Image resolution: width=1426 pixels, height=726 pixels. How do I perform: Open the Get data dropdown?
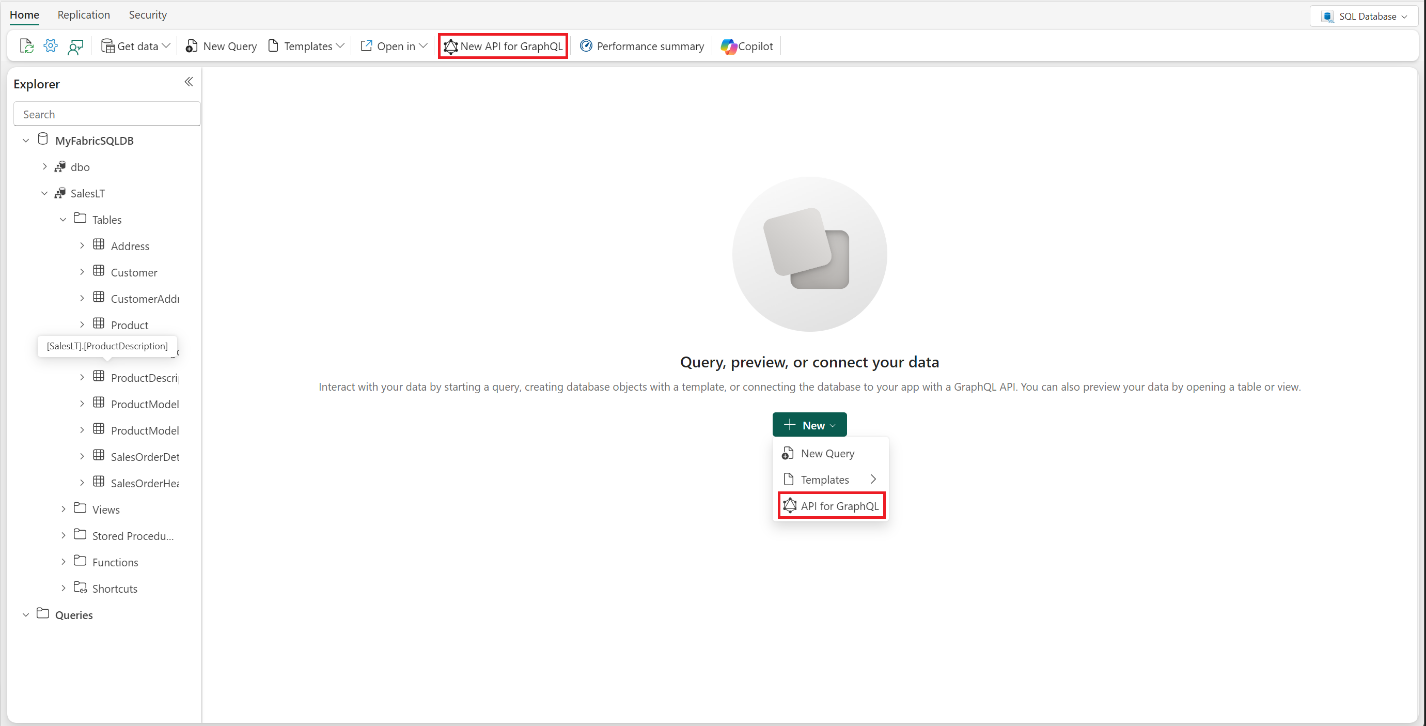click(135, 46)
